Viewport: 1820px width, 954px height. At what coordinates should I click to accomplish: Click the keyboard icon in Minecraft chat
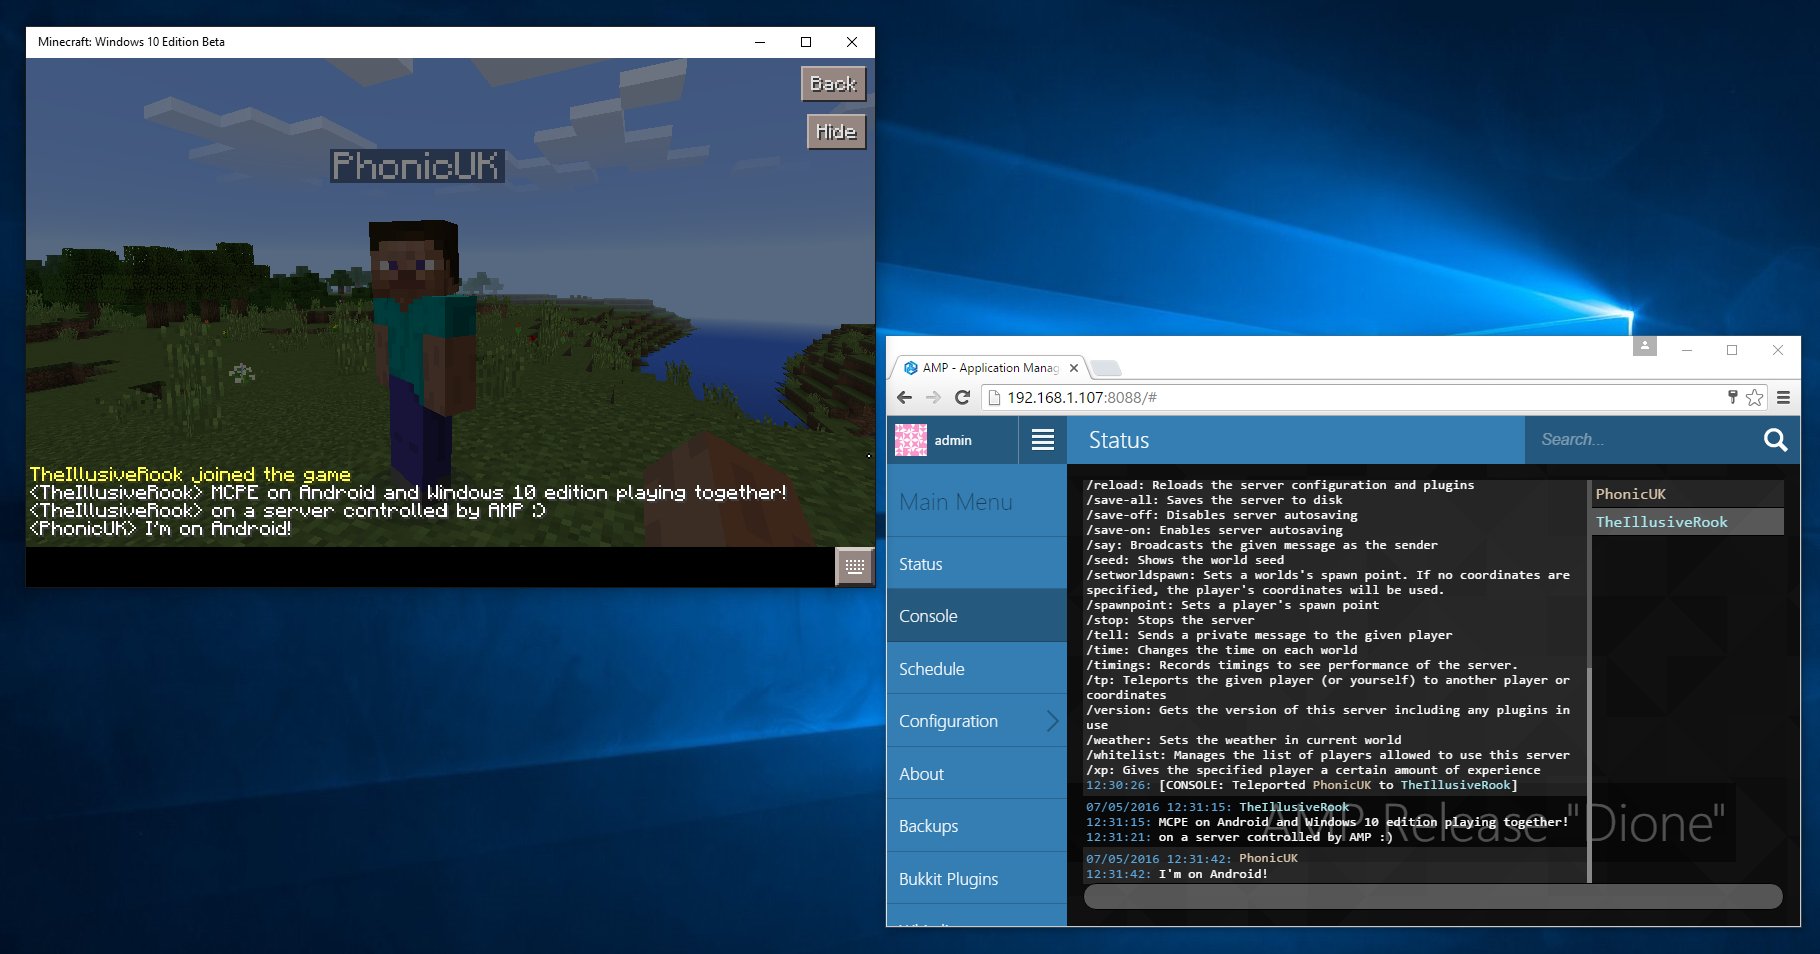[854, 566]
